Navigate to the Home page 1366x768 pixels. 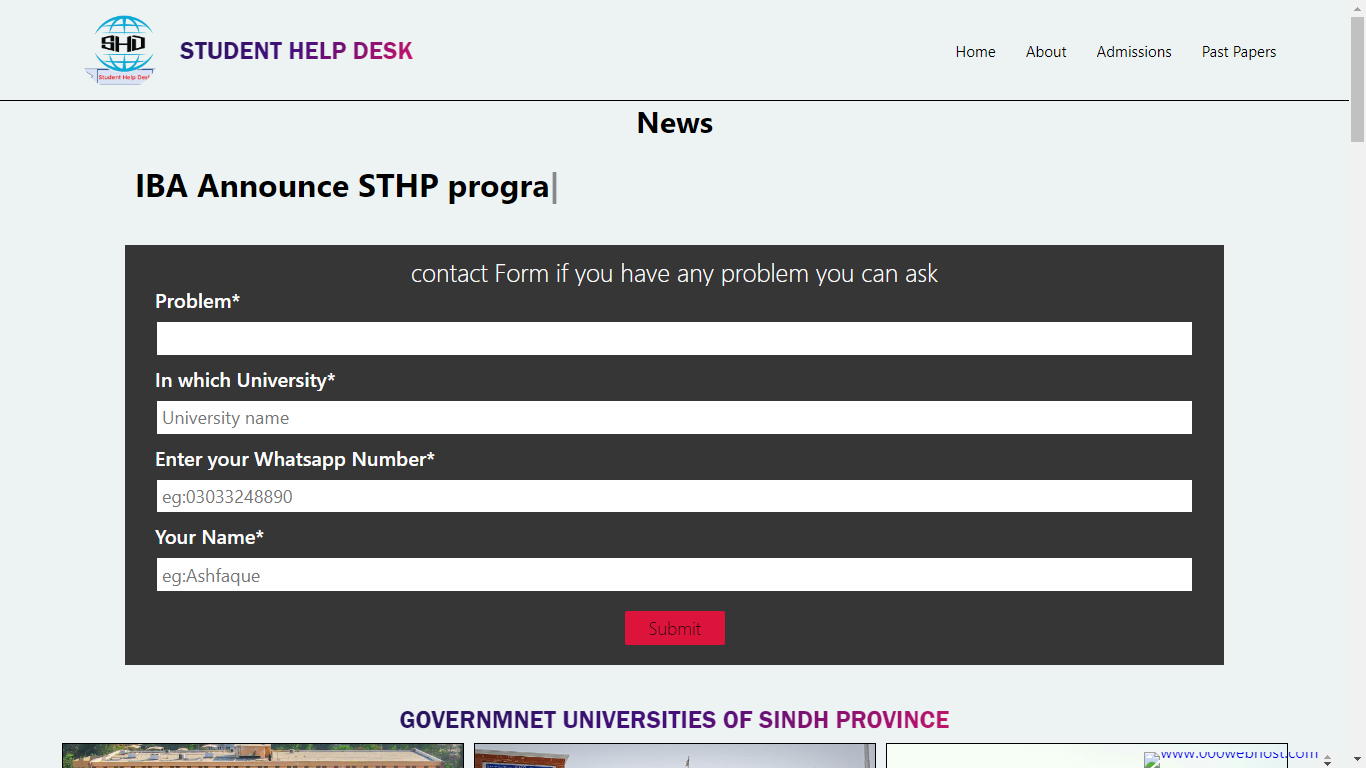click(x=975, y=51)
